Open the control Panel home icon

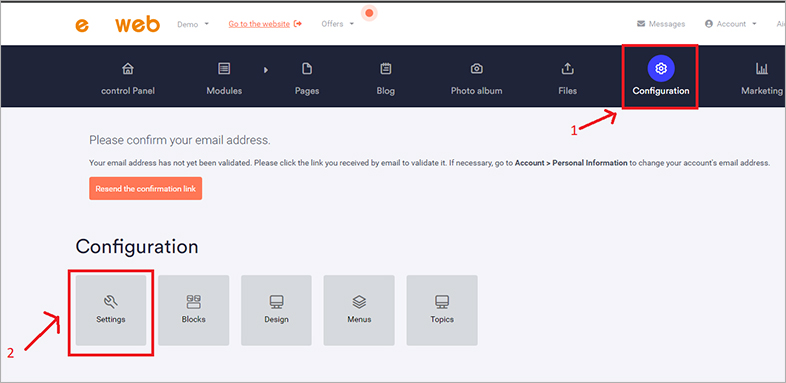pyautogui.click(x=128, y=69)
